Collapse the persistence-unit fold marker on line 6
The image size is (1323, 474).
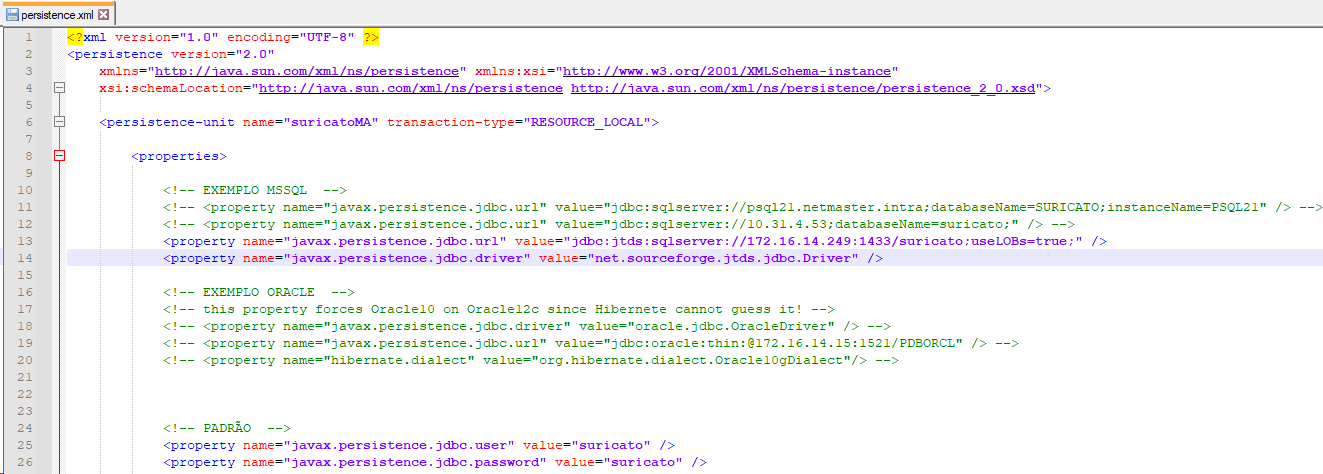pyautogui.click(x=59, y=122)
